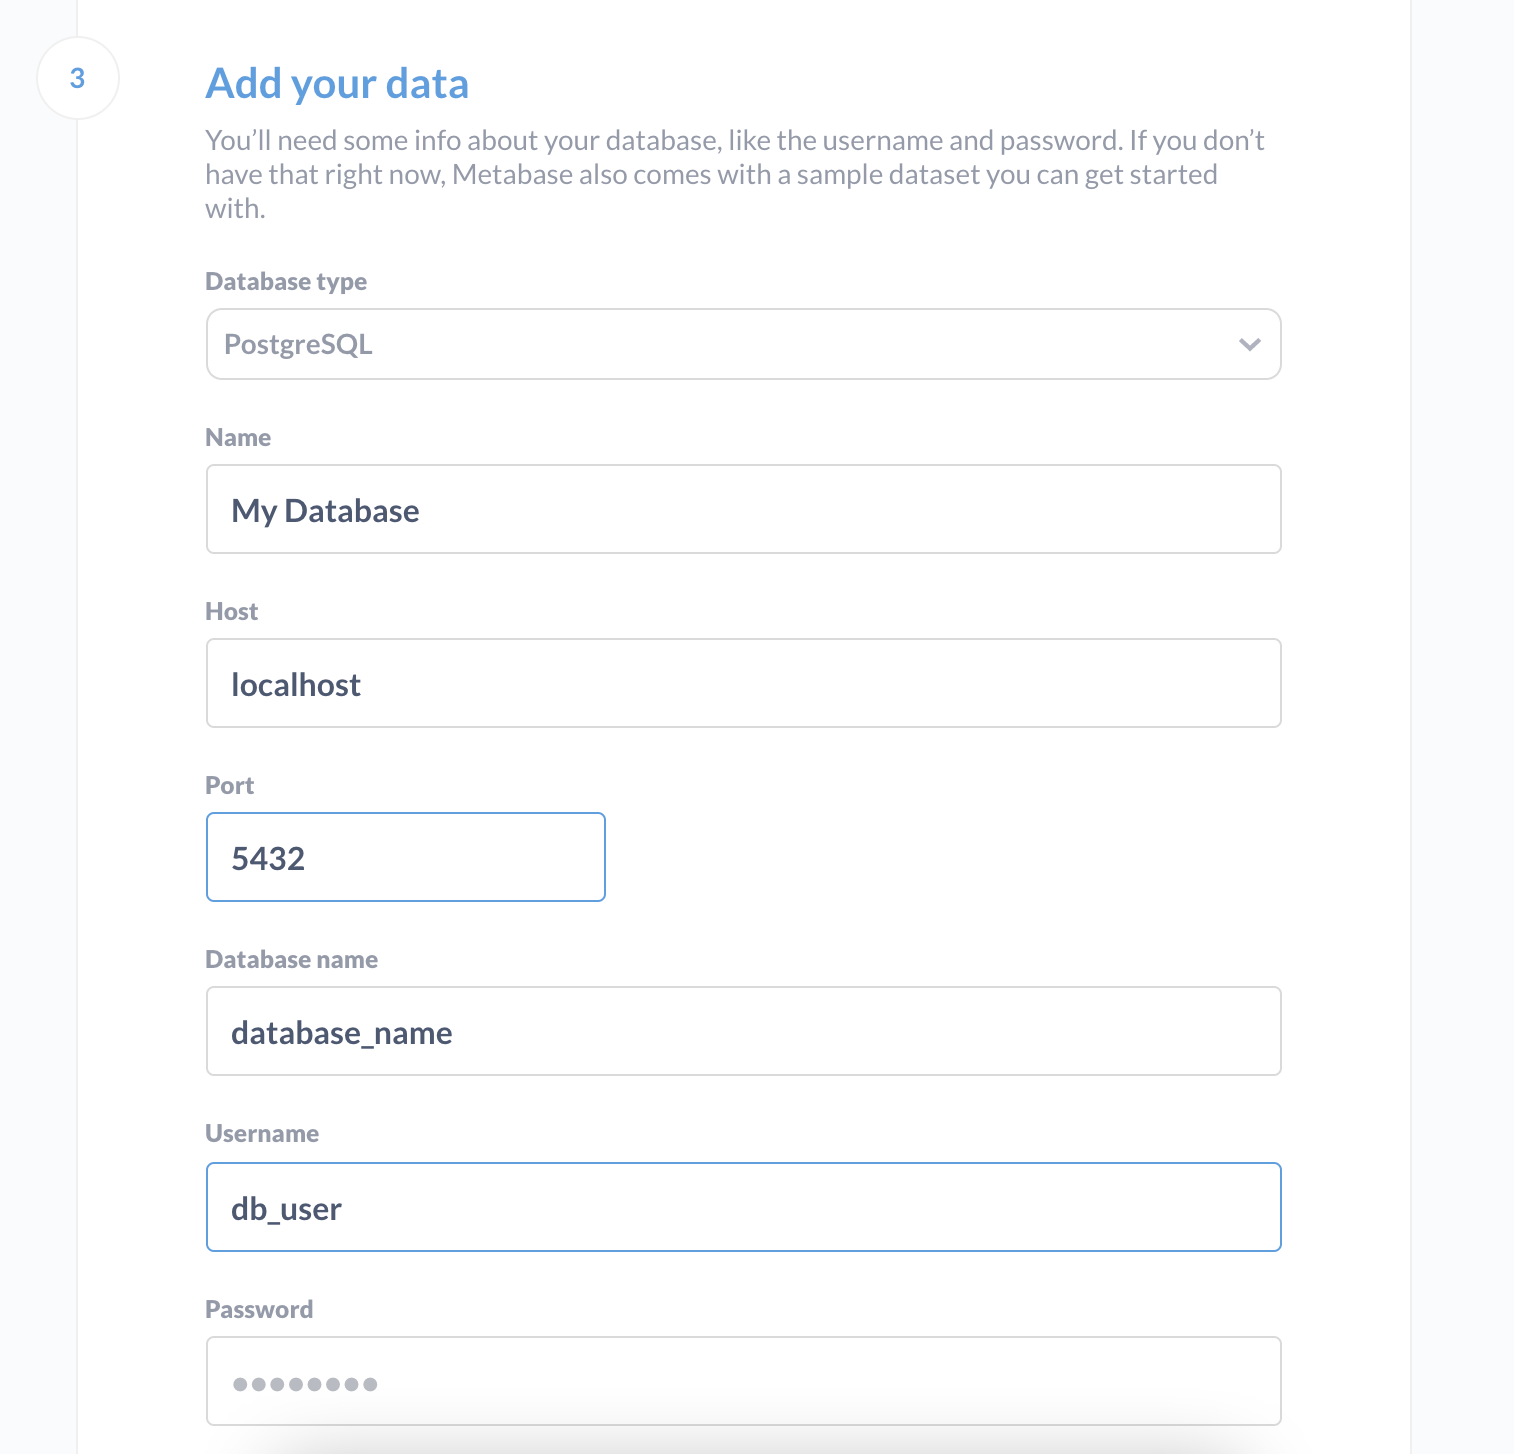Click the 'Host' field label
The width and height of the screenshot is (1514, 1454).
pos(231,612)
